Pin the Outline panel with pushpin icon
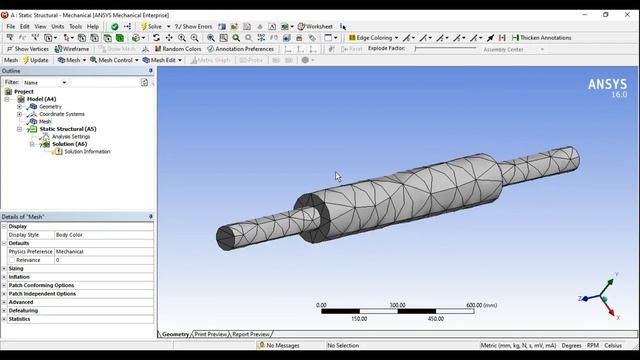Screen dimensions: 640x360 (151, 71)
